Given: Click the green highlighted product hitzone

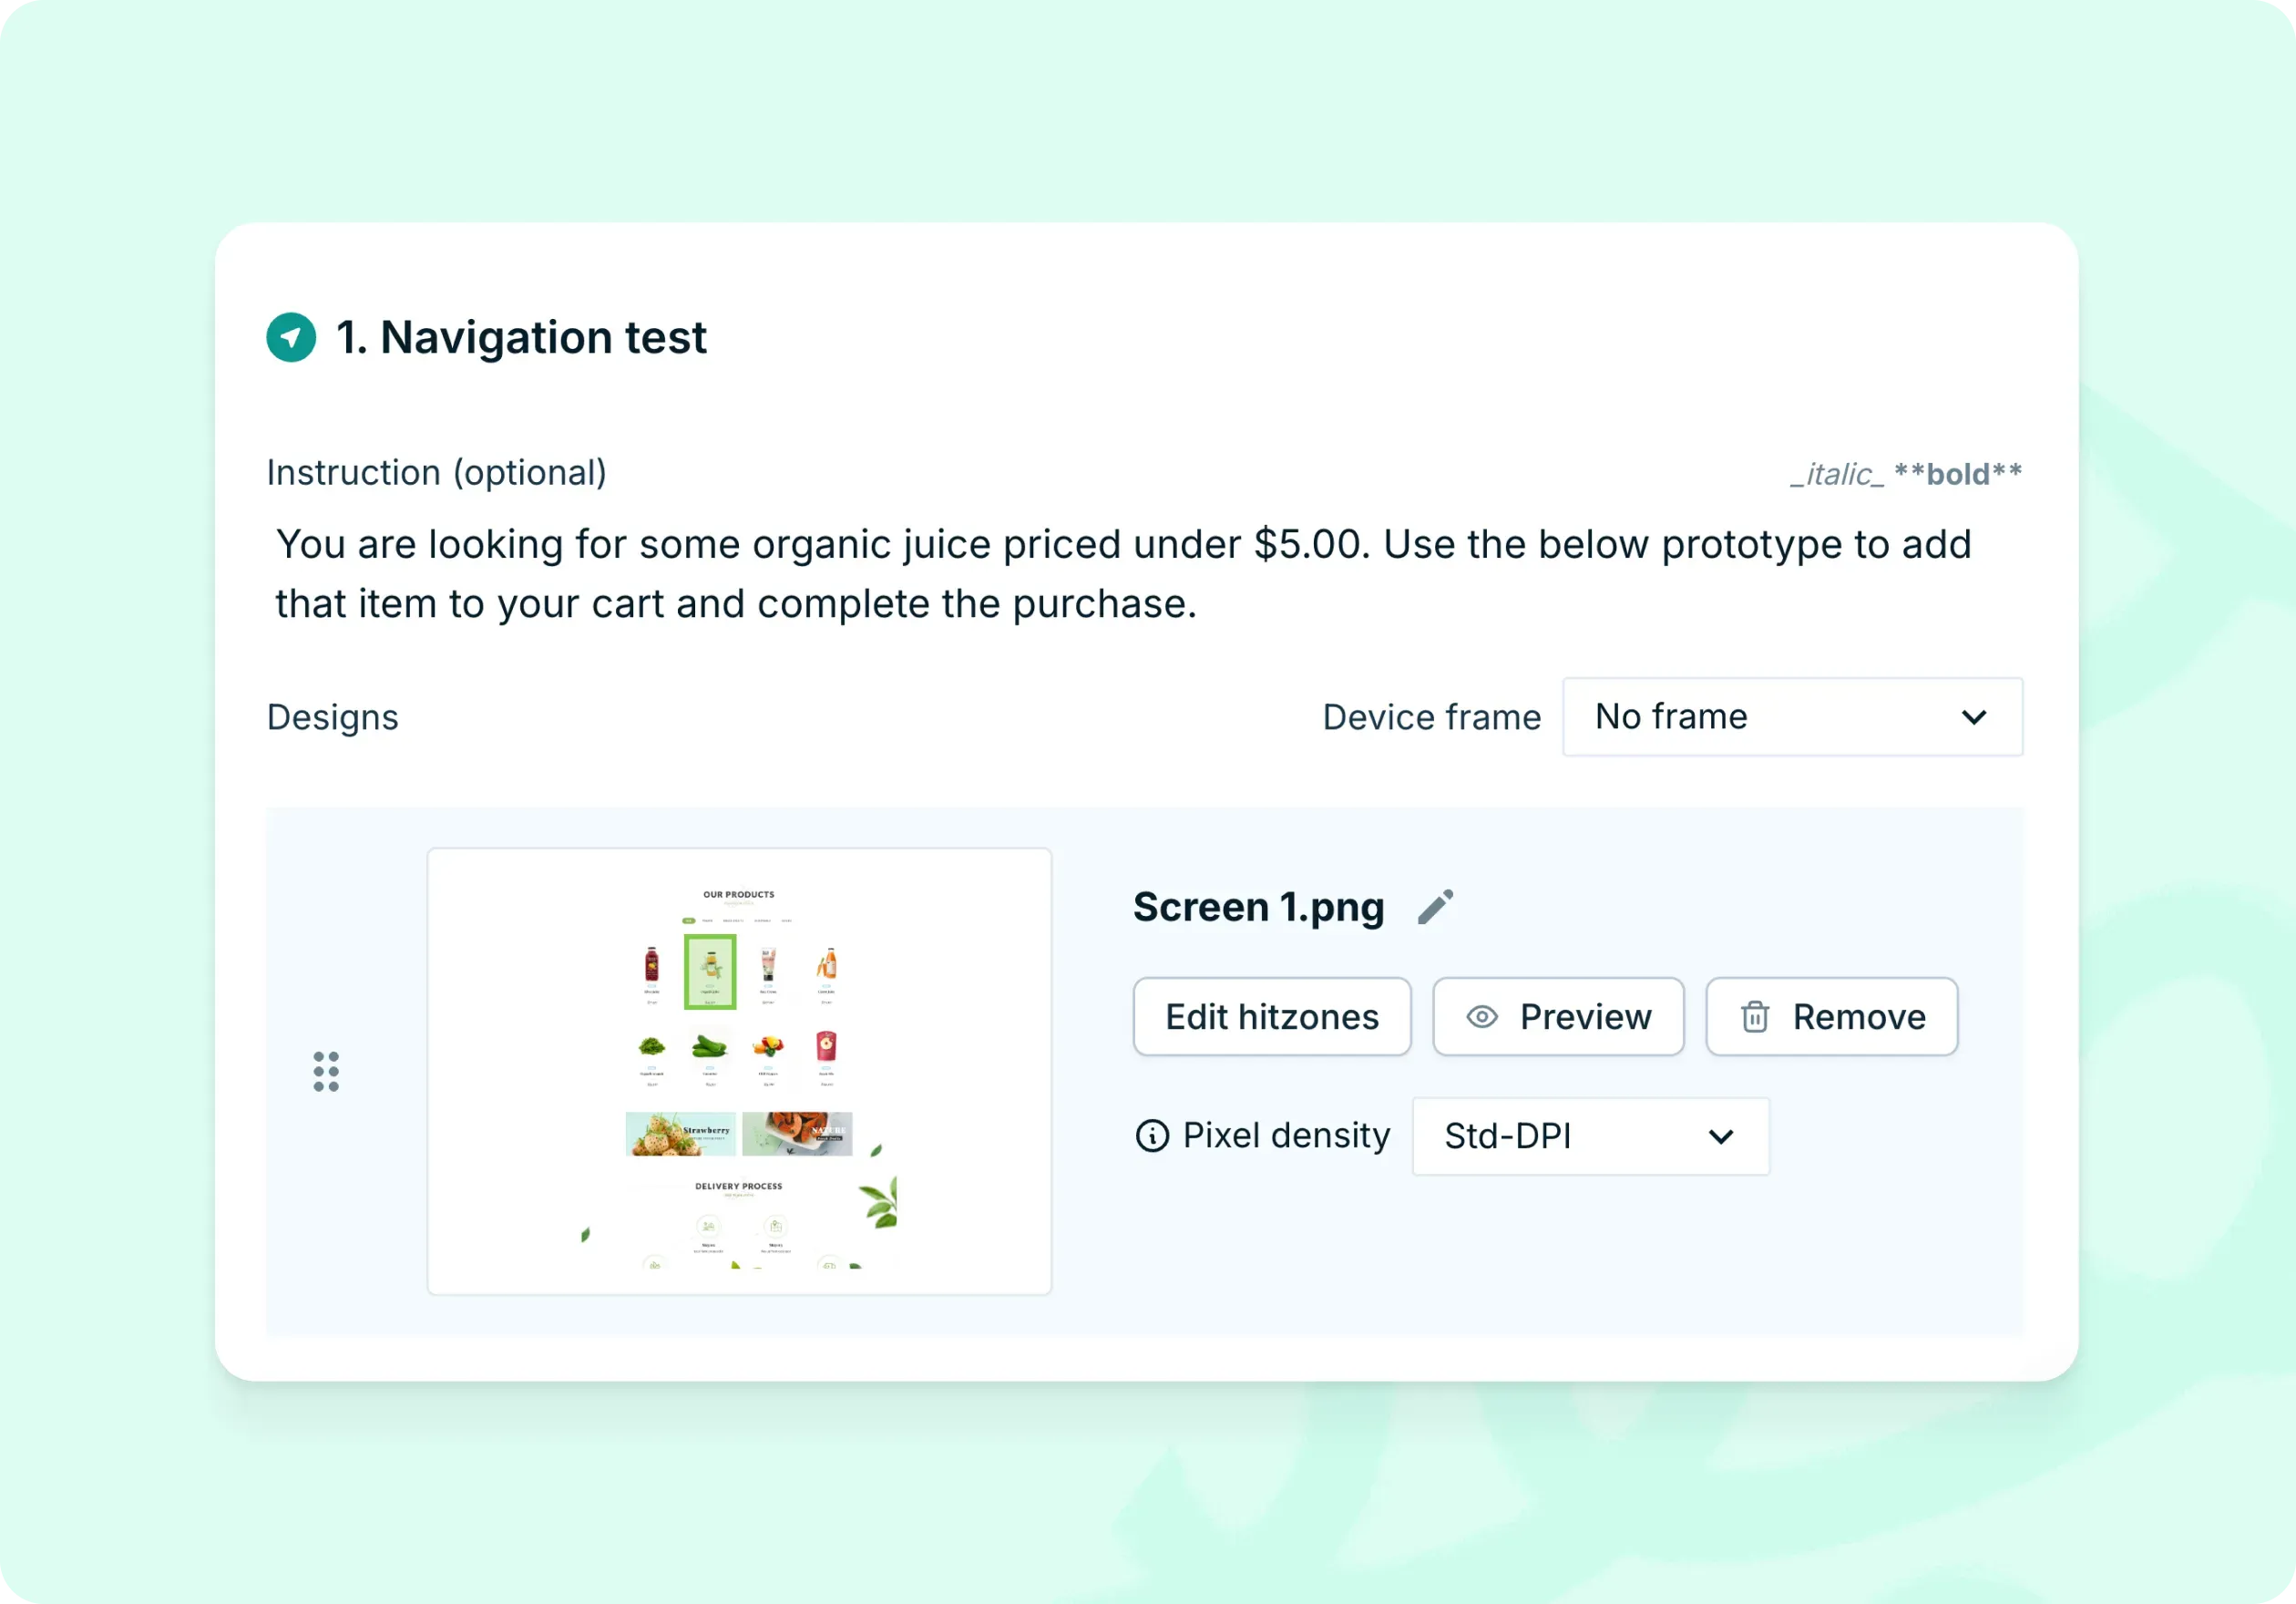Looking at the screenshot, I should pyautogui.click(x=709, y=971).
